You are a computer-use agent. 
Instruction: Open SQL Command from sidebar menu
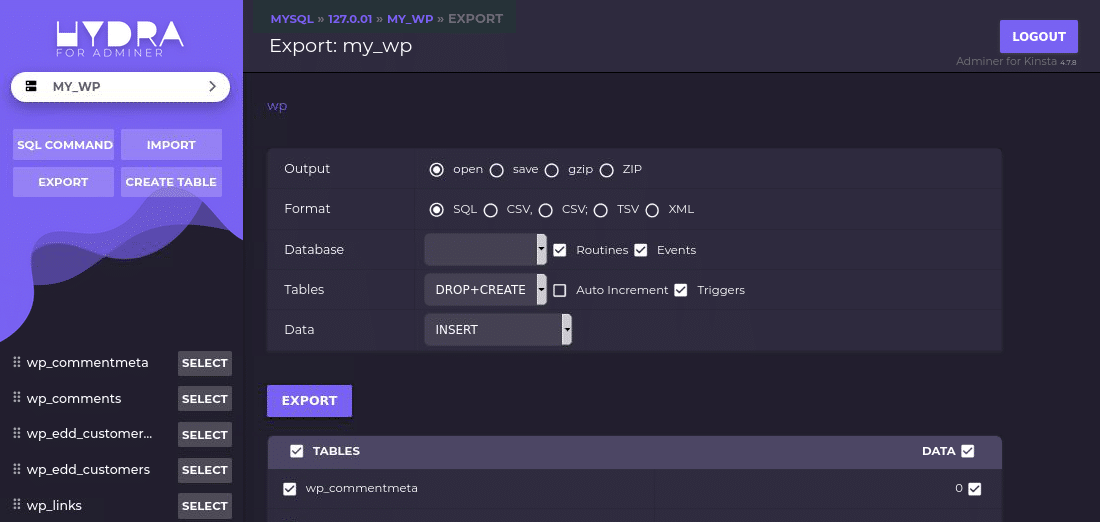(x=64, y=145)
